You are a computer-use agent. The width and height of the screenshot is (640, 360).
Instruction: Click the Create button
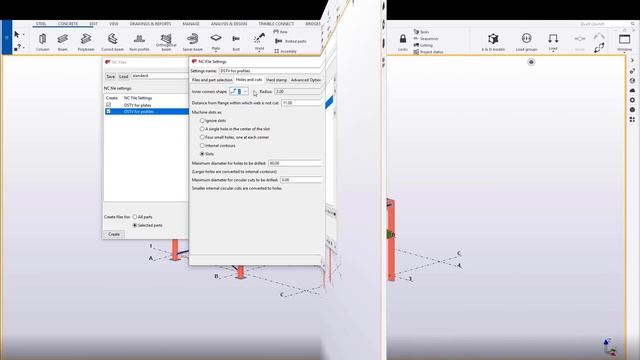pyautogui.click(x=114, y=234)
